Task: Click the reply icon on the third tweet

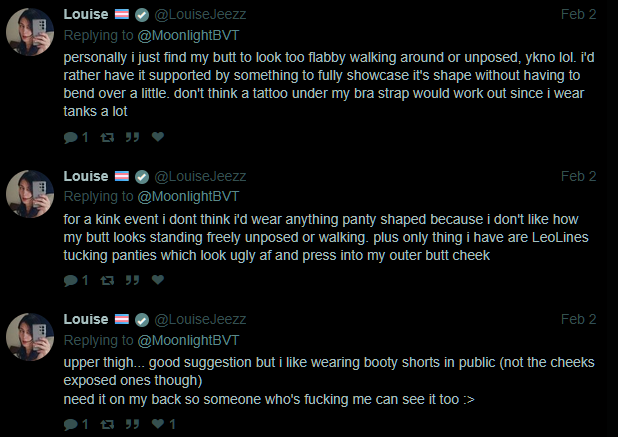Action: click(x=70, y=425)
